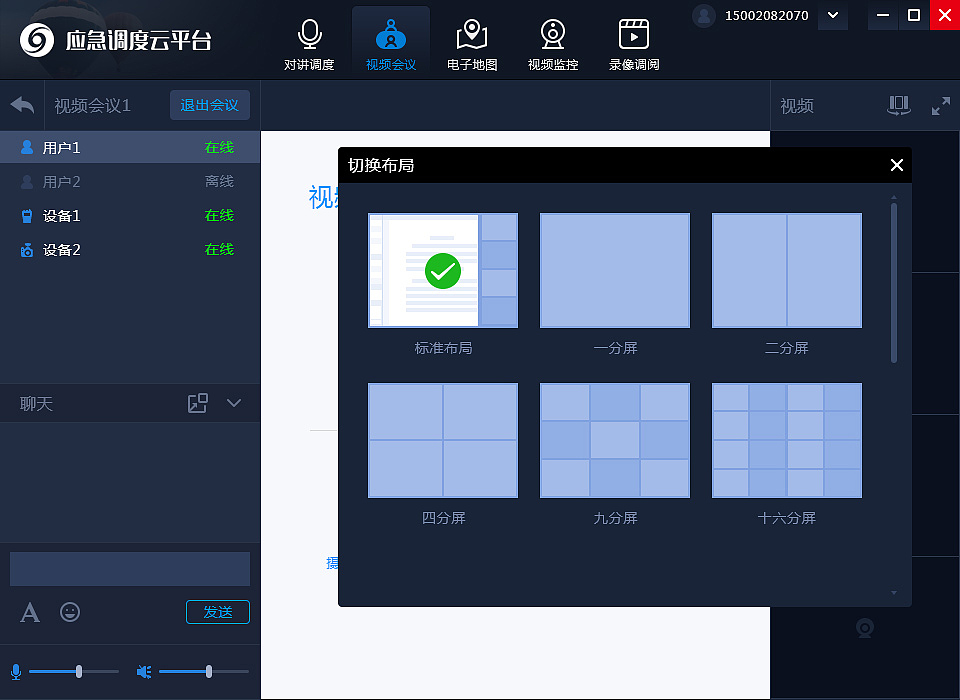
Task: Maximize the application window
Action: (x=913, y=15)
